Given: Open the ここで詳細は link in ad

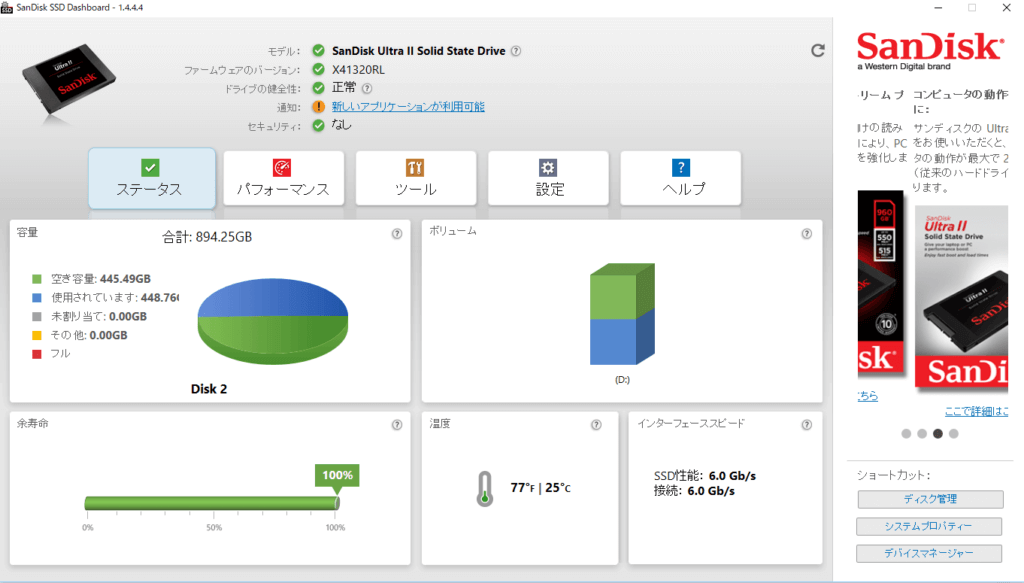Looking at the screenshot, I should point(976,411).
